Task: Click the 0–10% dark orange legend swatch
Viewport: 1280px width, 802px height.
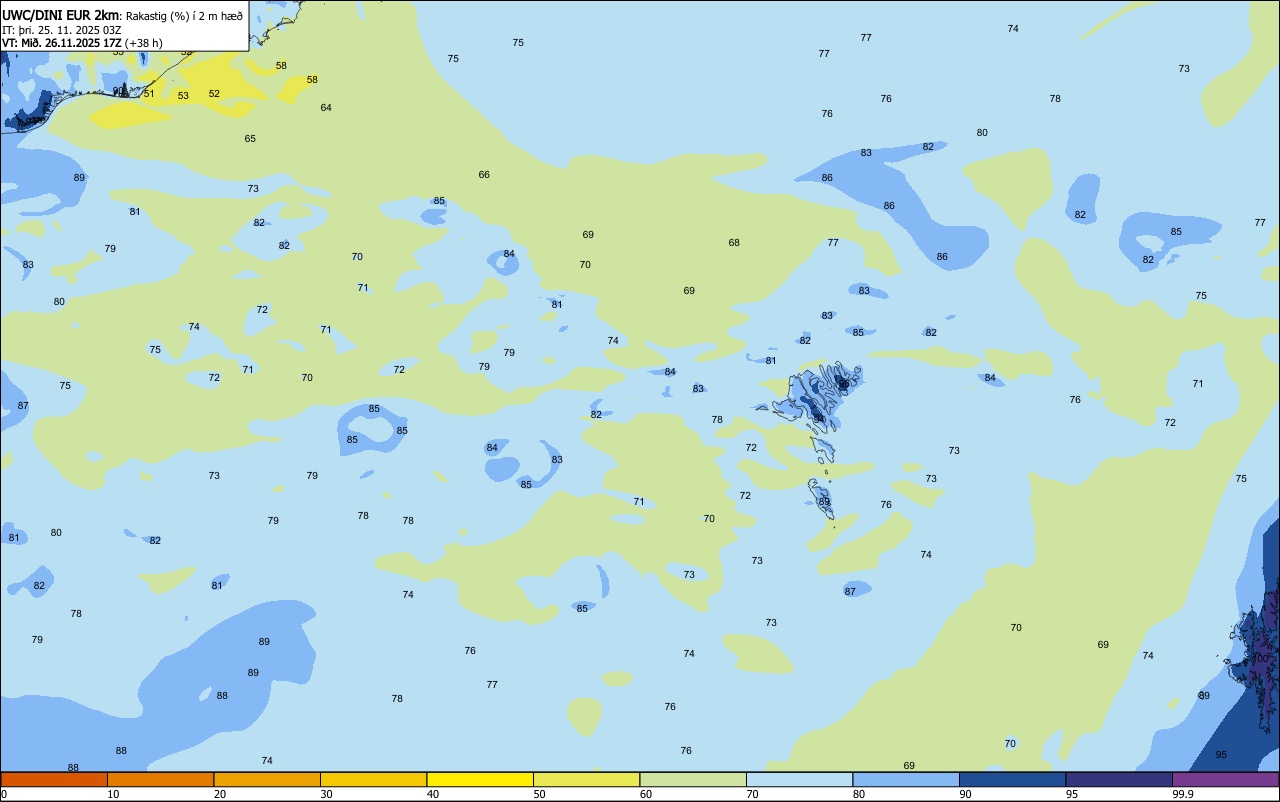Action: (54, 779)
